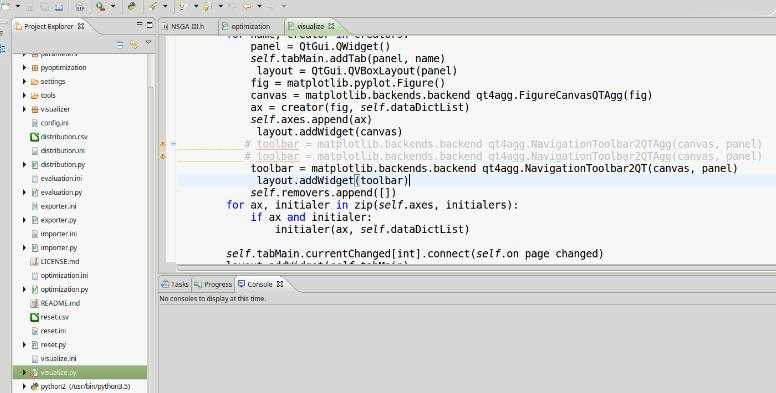Open the Progress view tab
Viewport: 776px width, 393px height.
[213, 284]
